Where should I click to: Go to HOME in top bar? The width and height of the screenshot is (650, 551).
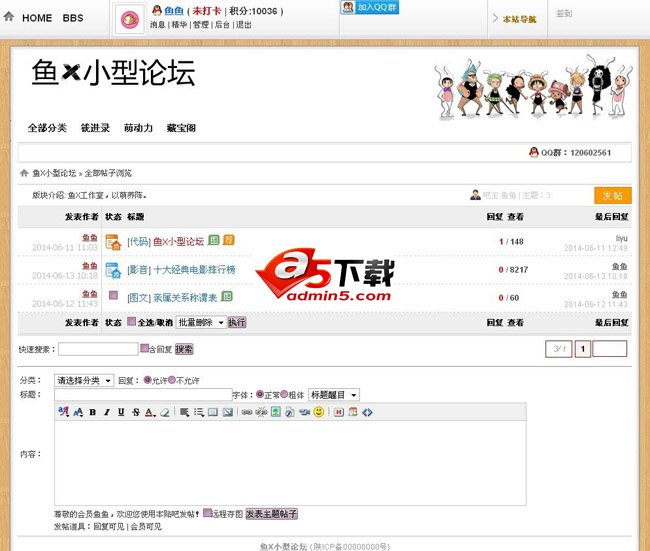(37, 18)
